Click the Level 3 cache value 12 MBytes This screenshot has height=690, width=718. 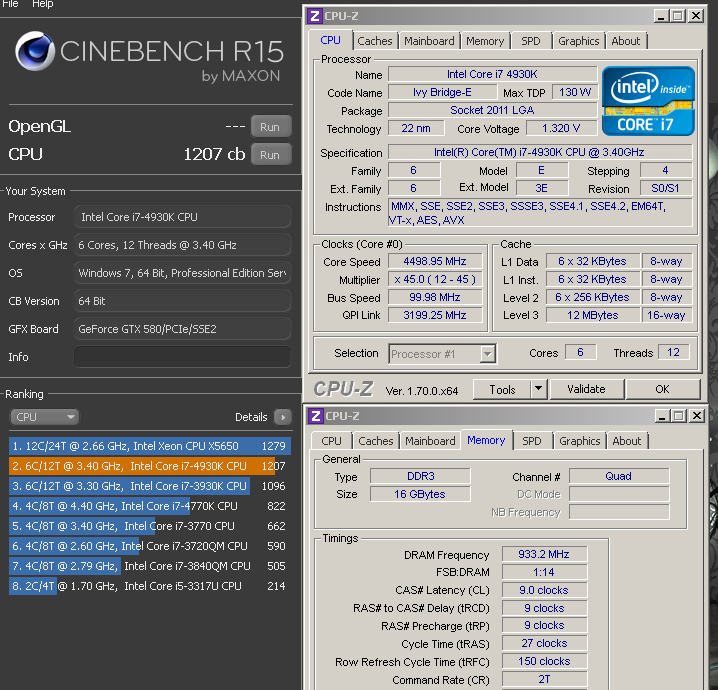coord(593,315)
